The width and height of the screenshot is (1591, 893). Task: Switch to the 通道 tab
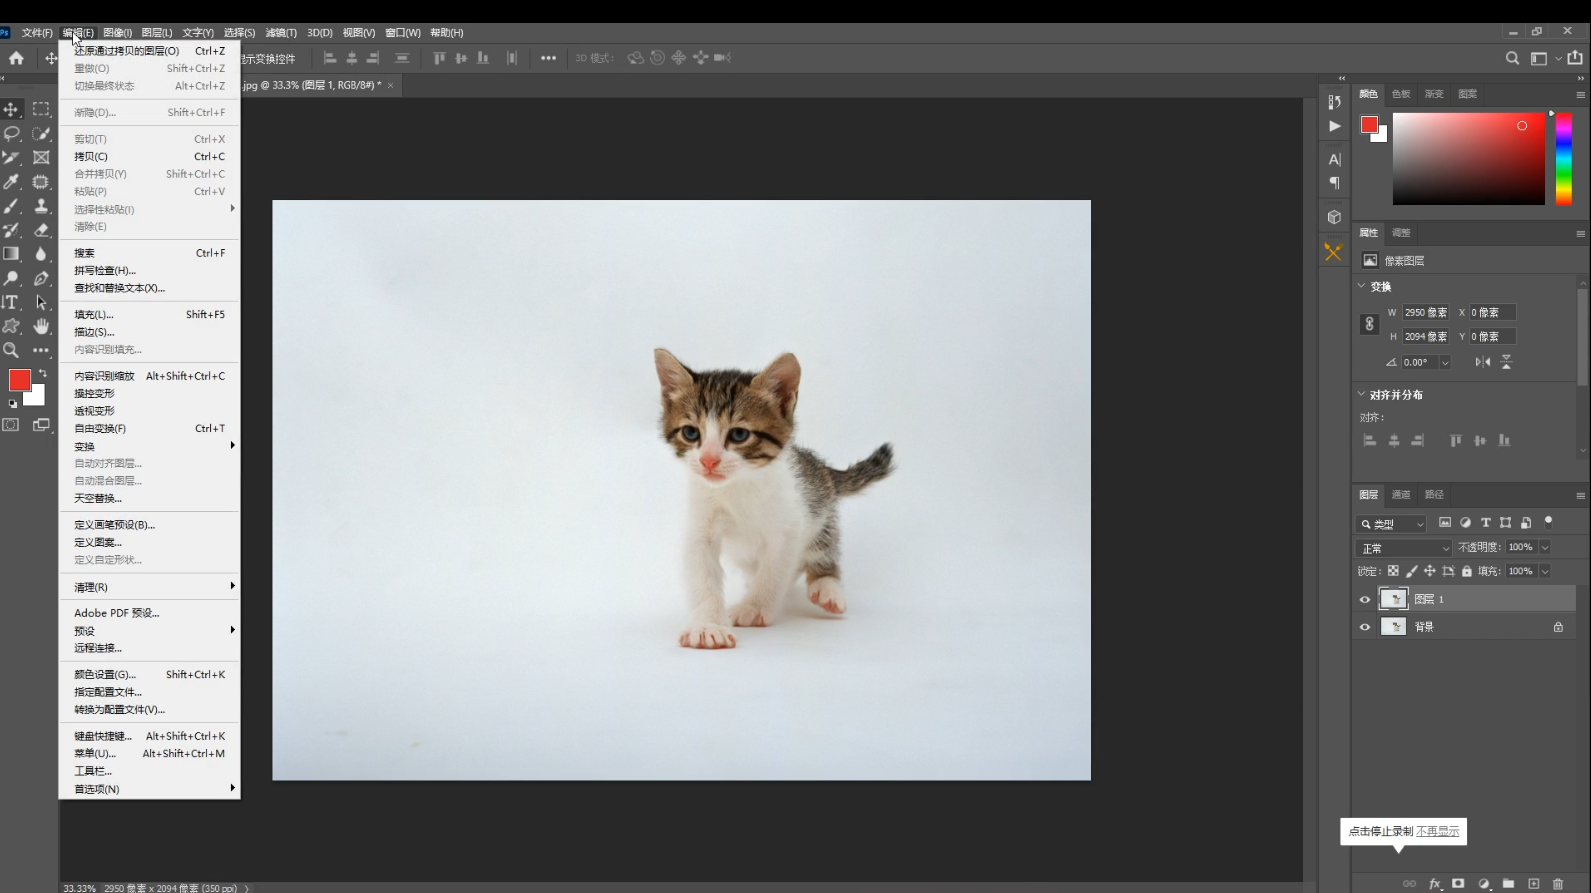coord(1401,494)
